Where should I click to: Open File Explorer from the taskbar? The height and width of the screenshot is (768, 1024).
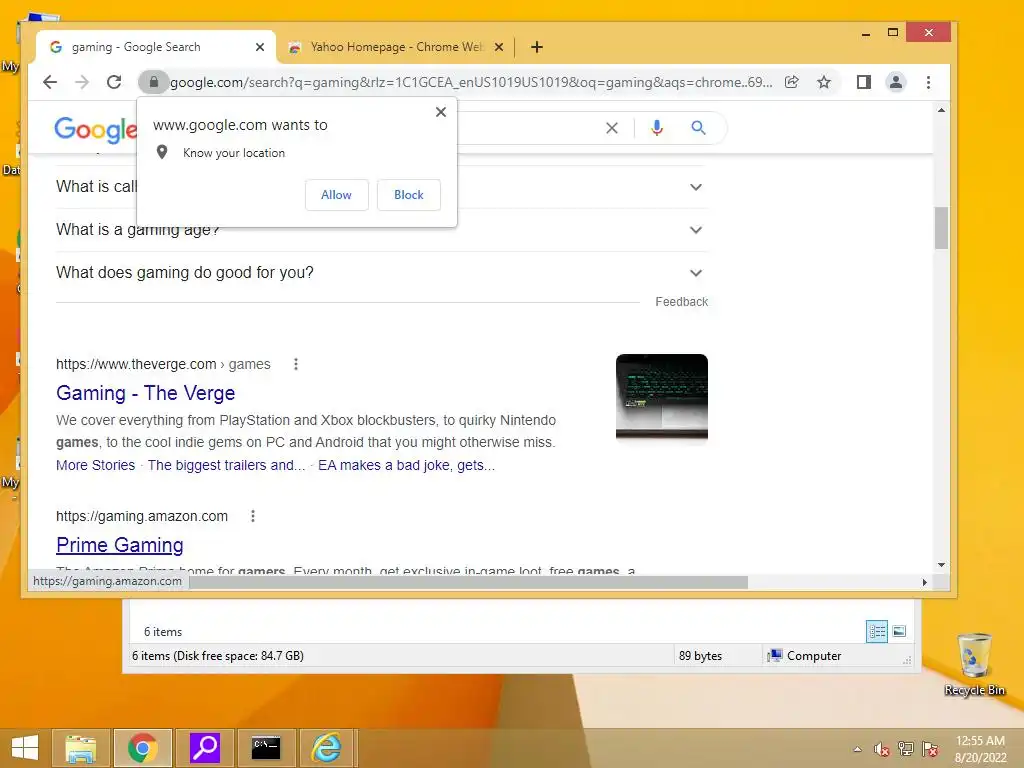[x=80, y=748]
